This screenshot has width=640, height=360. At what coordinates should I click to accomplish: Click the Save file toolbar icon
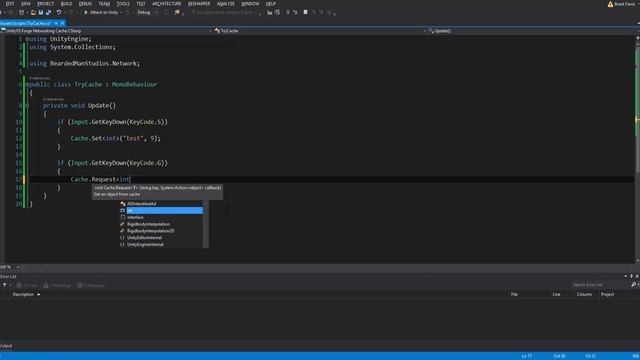coord(41,13)
